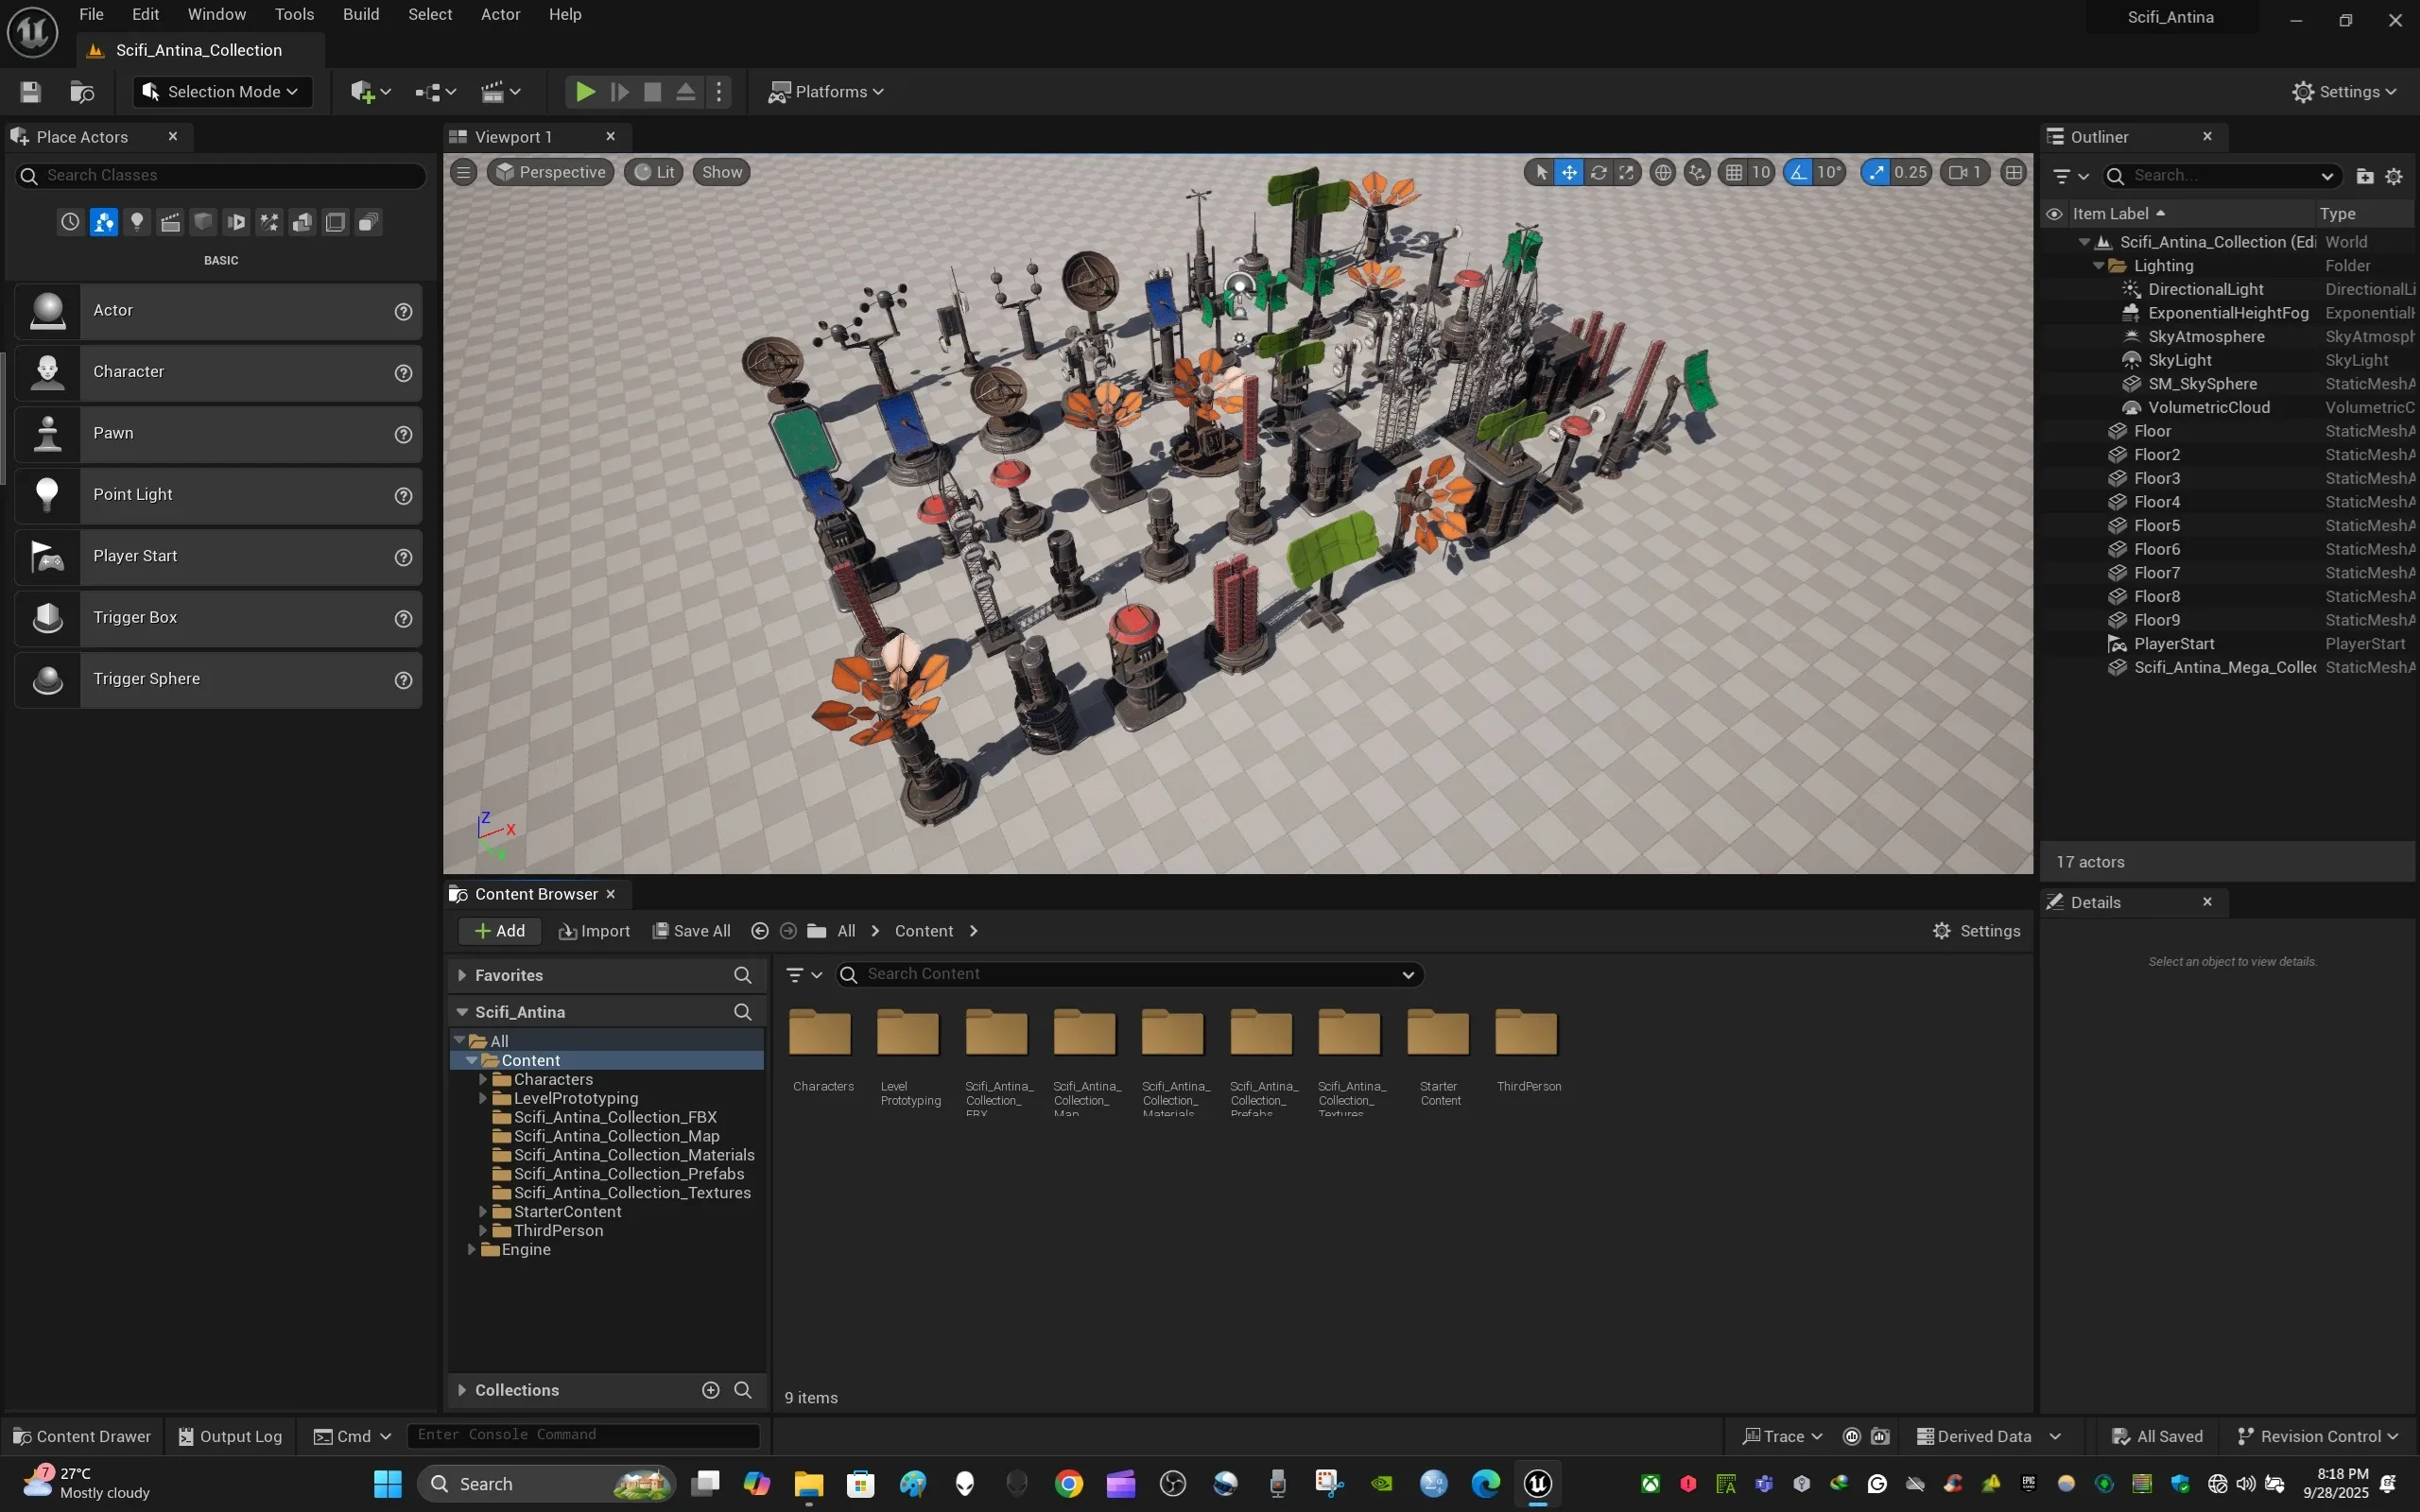Toggle rotation snapping angle button
The height and width of the screenshot is (1512, 2420).
1799,172
